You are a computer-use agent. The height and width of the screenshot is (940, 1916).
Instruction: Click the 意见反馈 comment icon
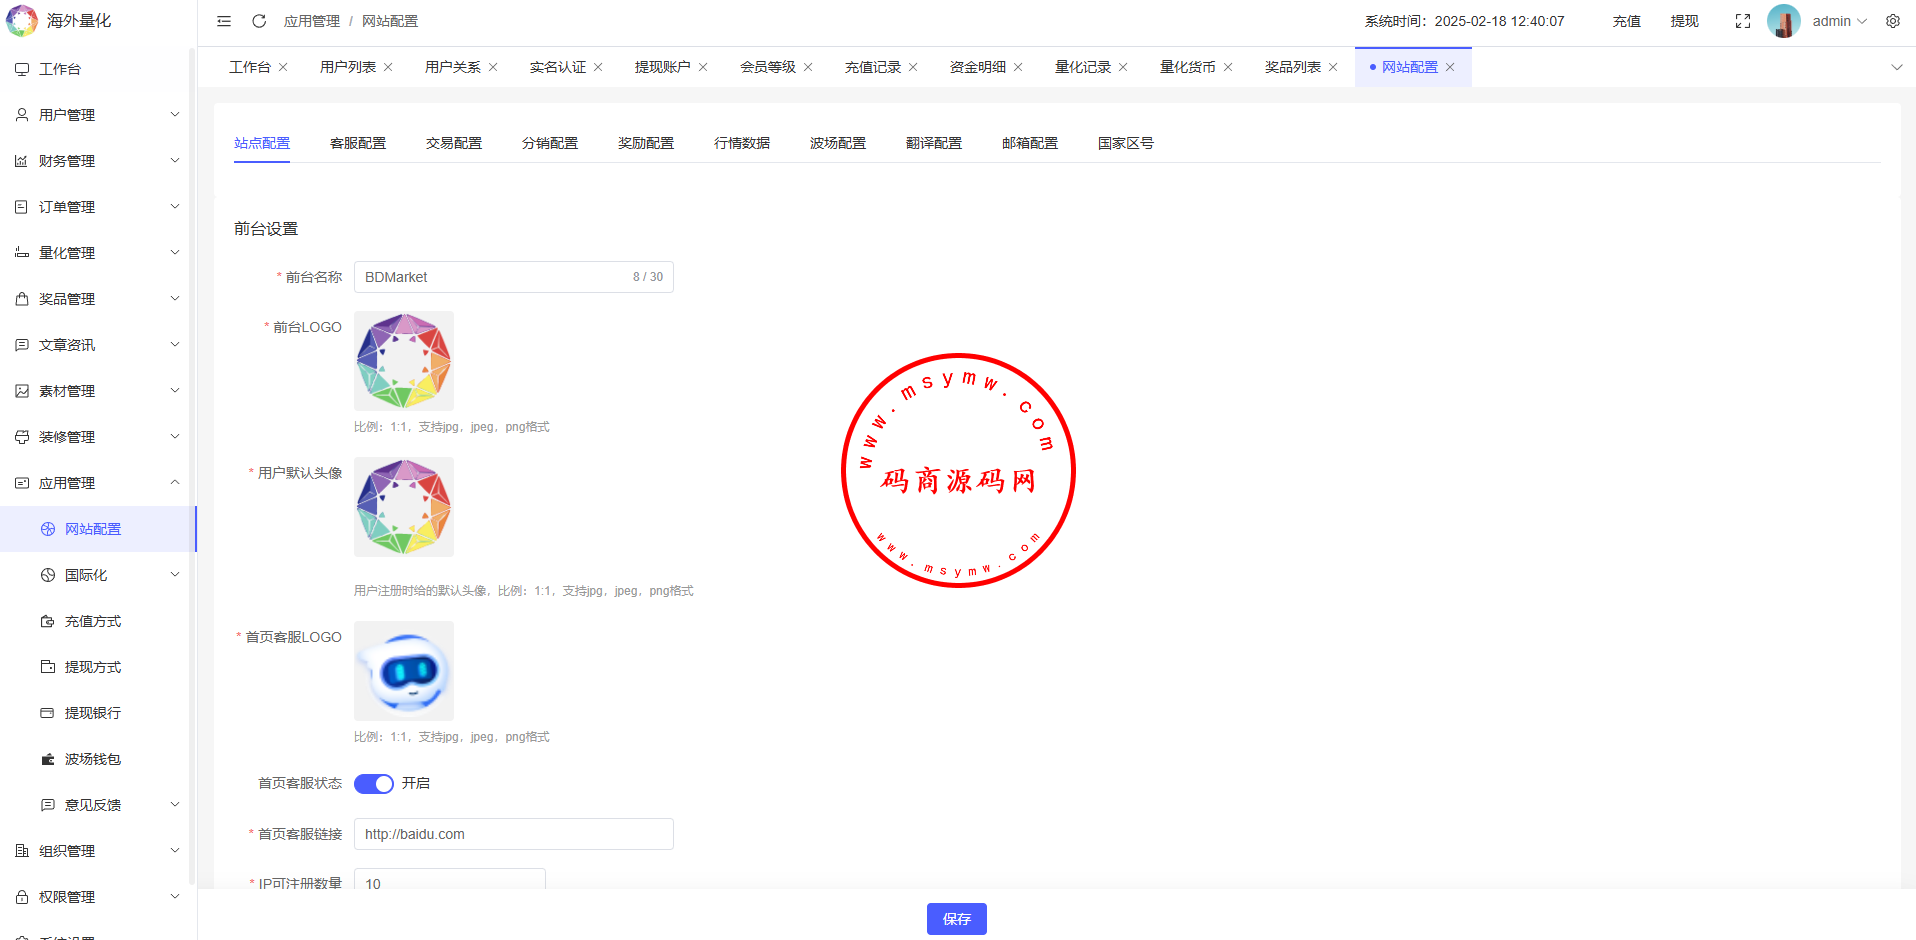[x=48, y=805]
